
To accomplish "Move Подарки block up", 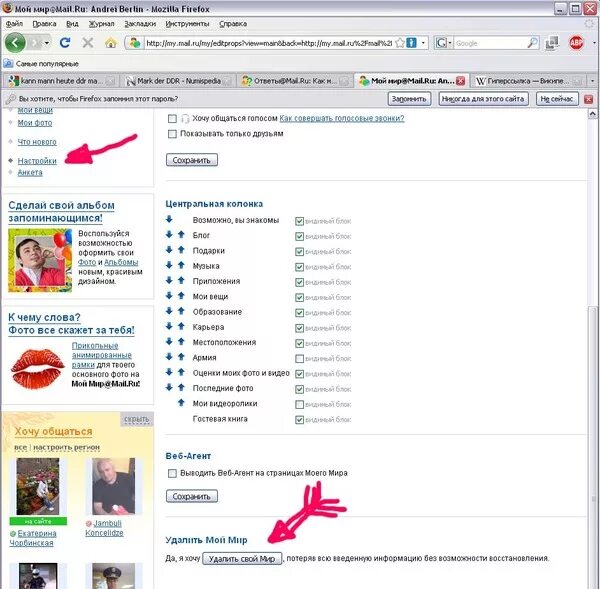I will 181,250.
